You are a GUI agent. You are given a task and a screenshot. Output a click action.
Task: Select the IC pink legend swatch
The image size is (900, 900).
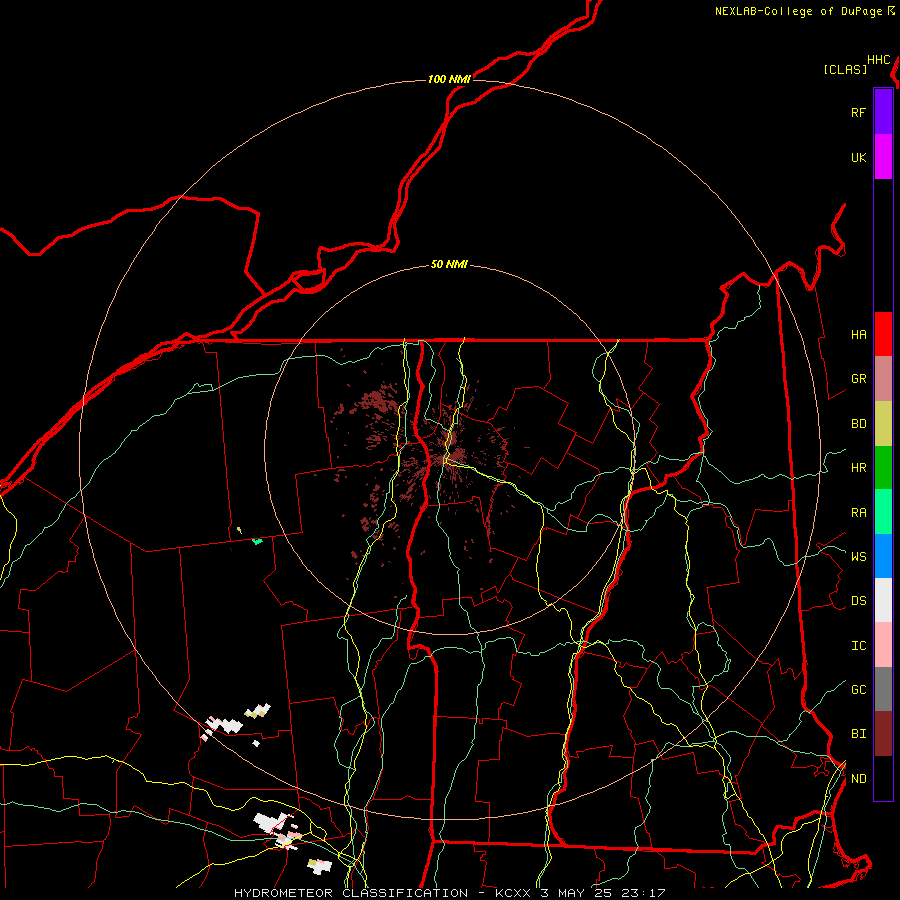point(883,645)
